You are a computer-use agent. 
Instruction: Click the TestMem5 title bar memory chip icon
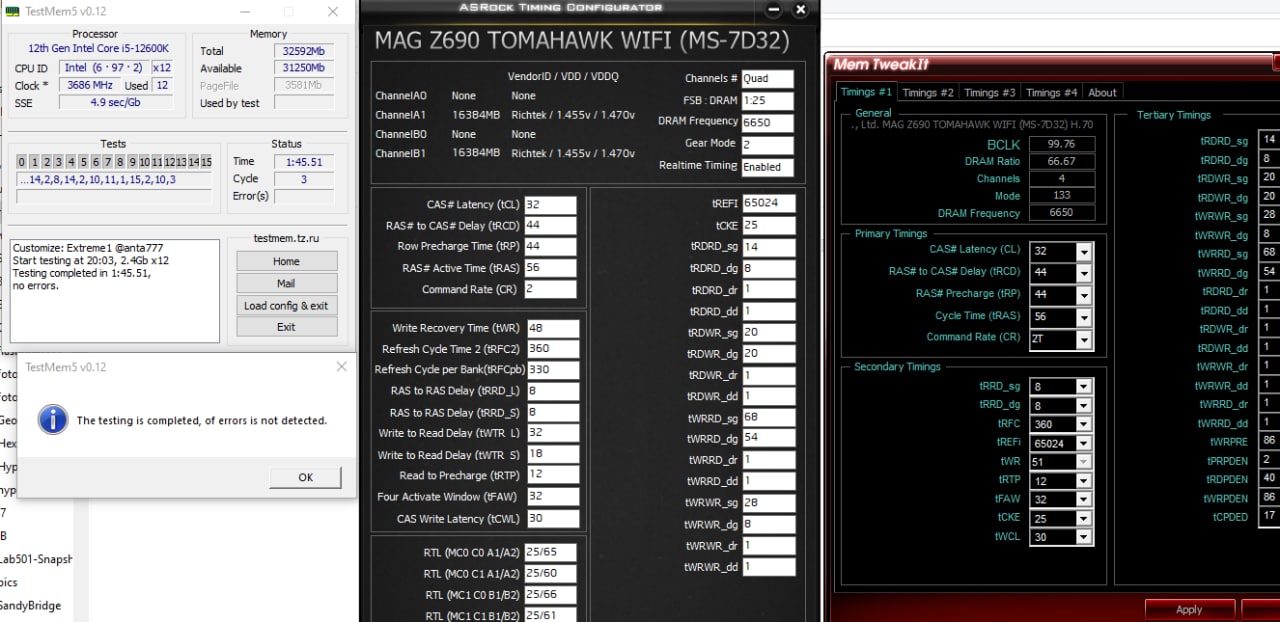pos(13,12)
